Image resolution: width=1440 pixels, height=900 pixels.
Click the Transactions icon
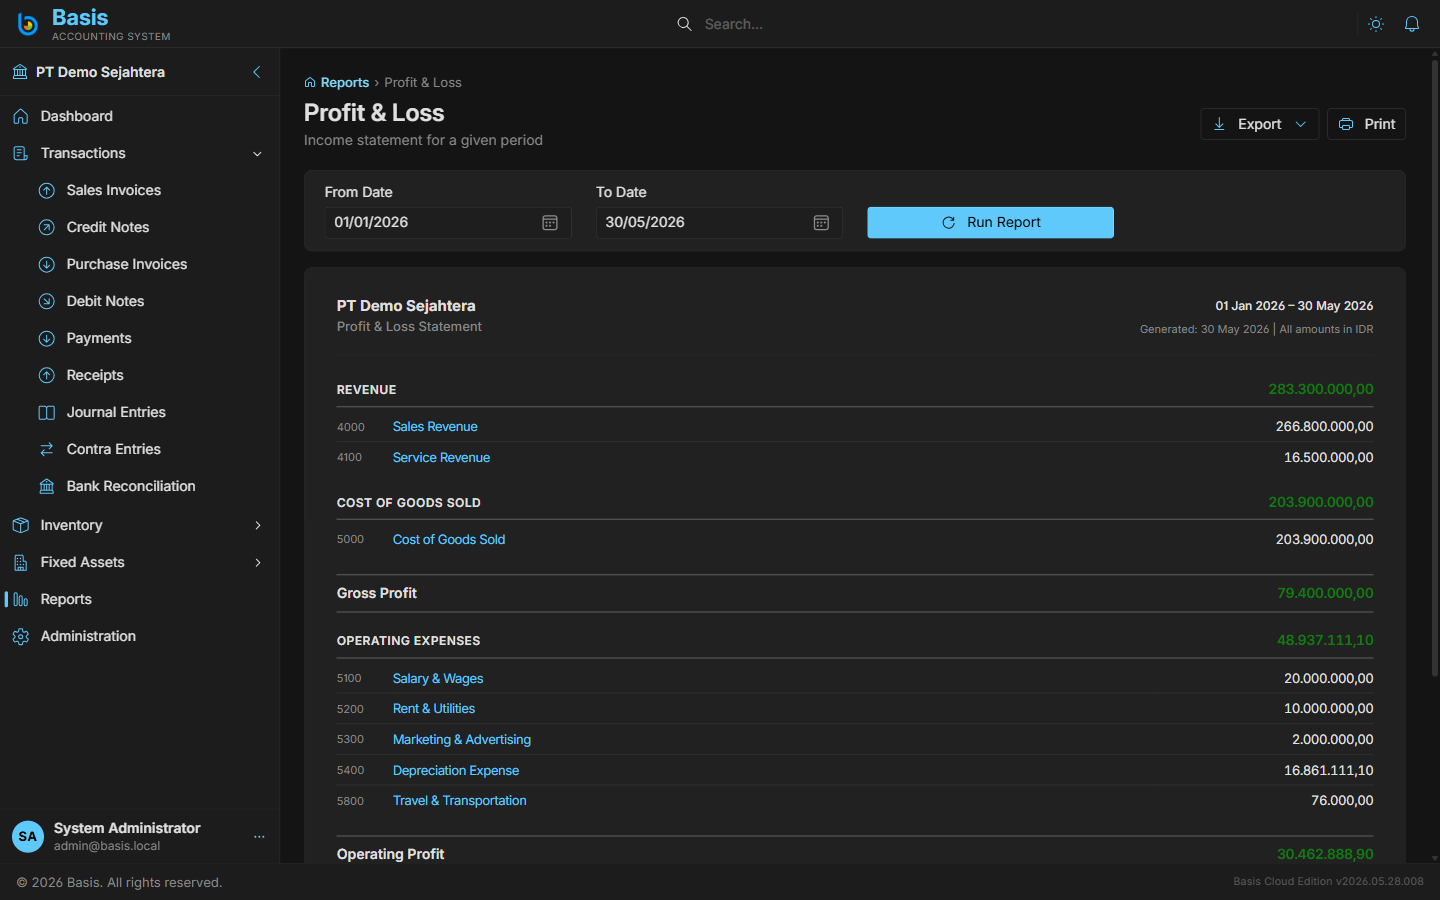(x=20, y=153)
